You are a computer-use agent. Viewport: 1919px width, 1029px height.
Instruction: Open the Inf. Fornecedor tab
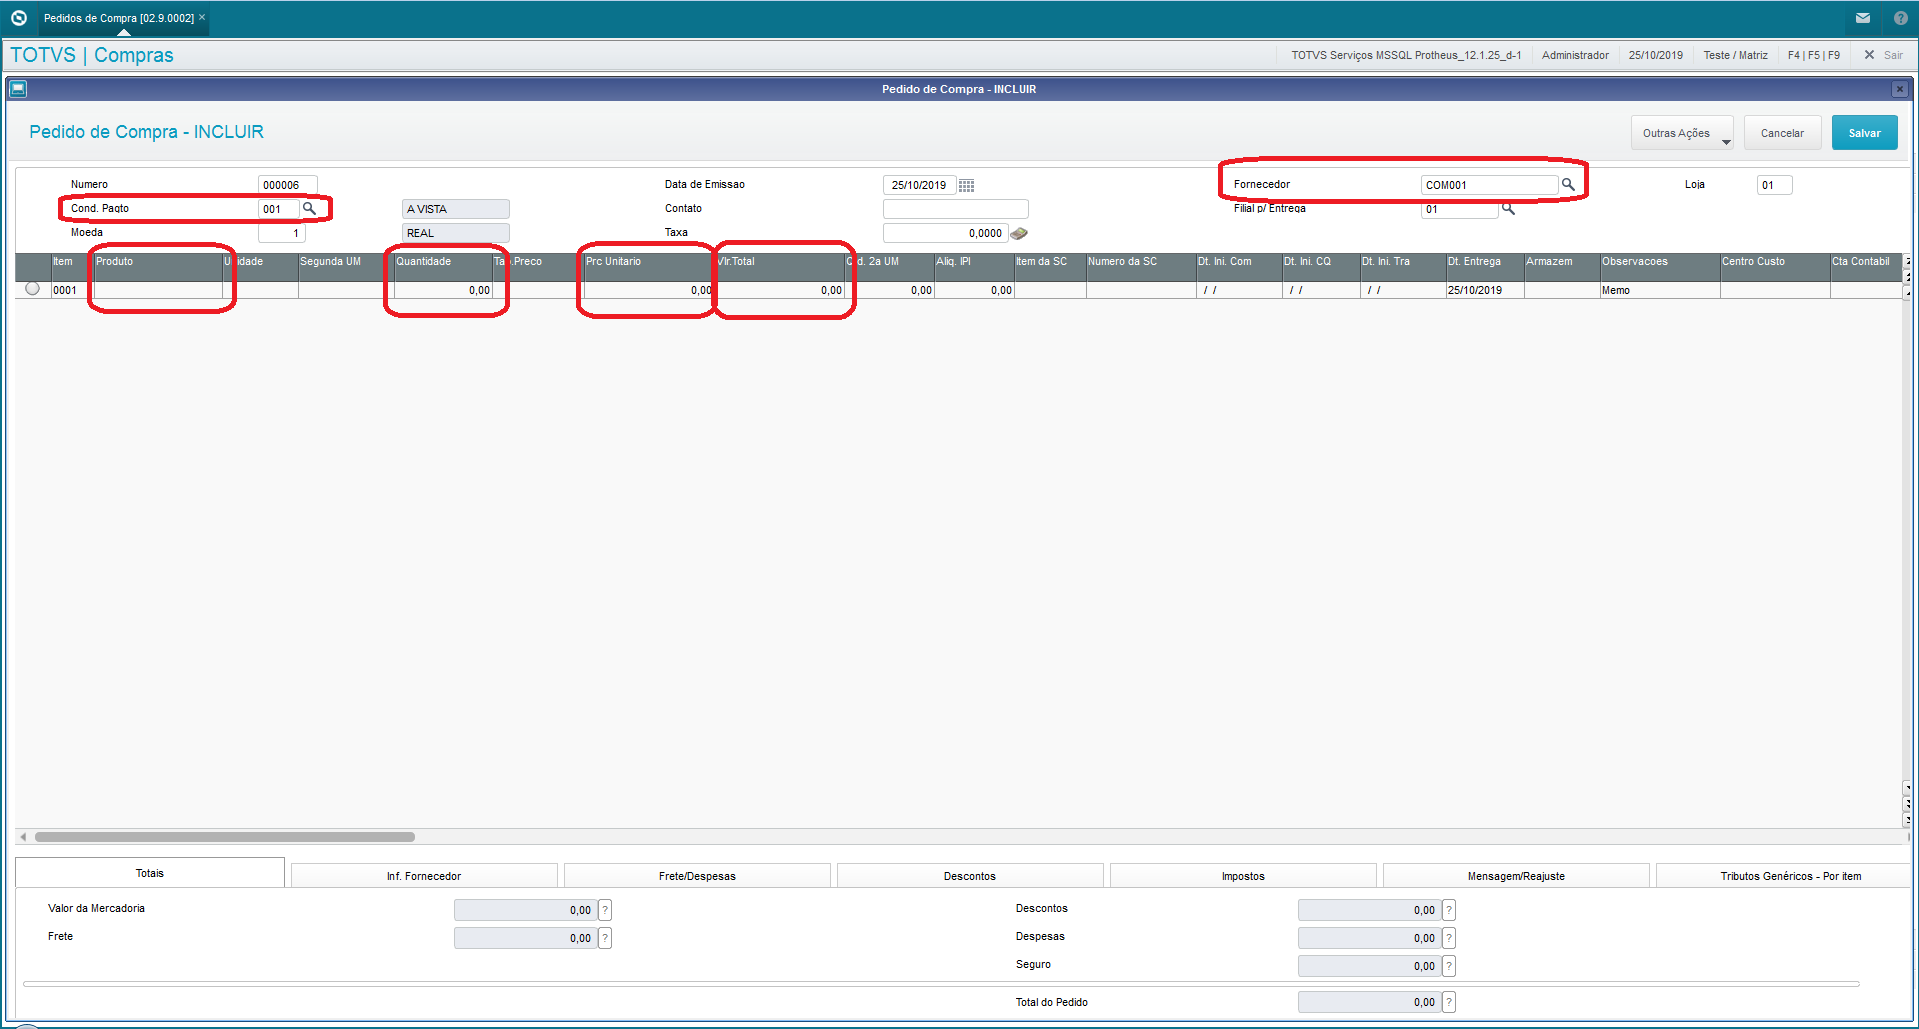coord(424,876)
